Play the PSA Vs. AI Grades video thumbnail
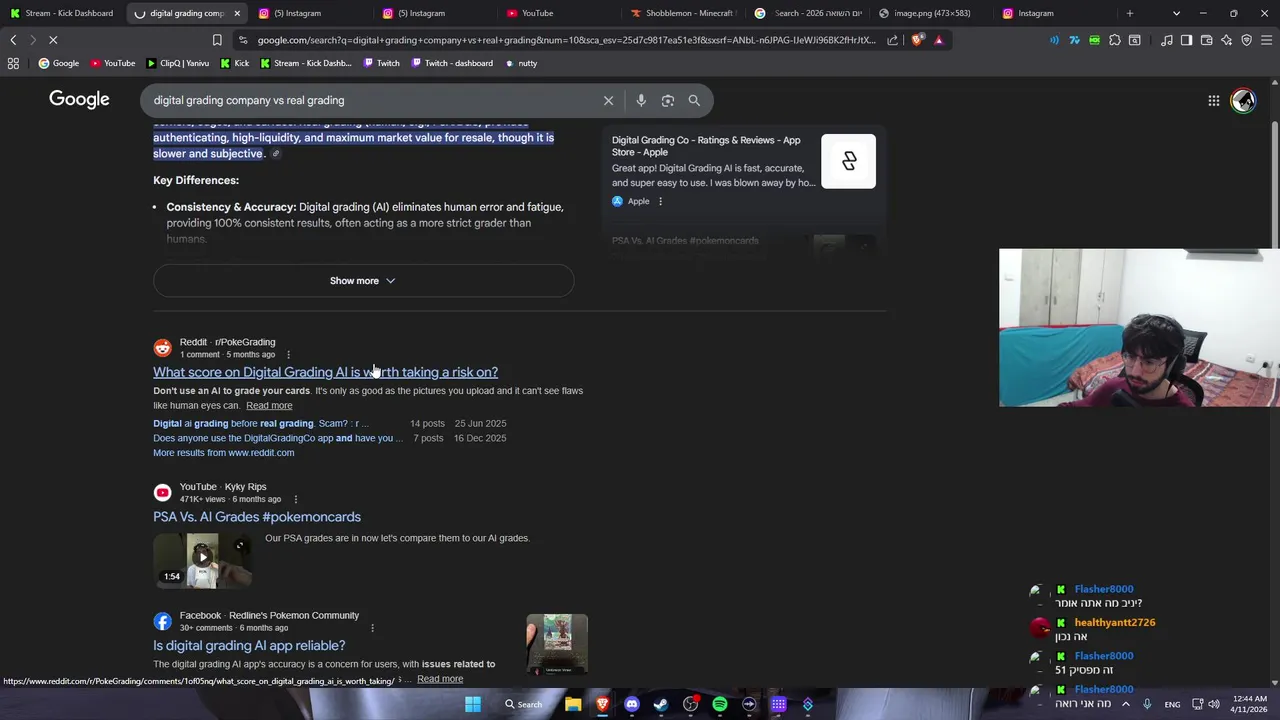The height and width of the screenshot is (720, 1280). [x=202, y=558]
